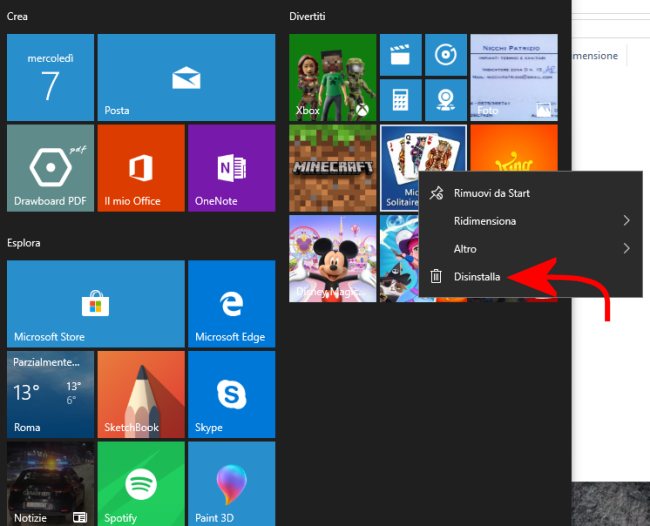Open the Il mio Office tile
The image size is (650, 526).
141,168
